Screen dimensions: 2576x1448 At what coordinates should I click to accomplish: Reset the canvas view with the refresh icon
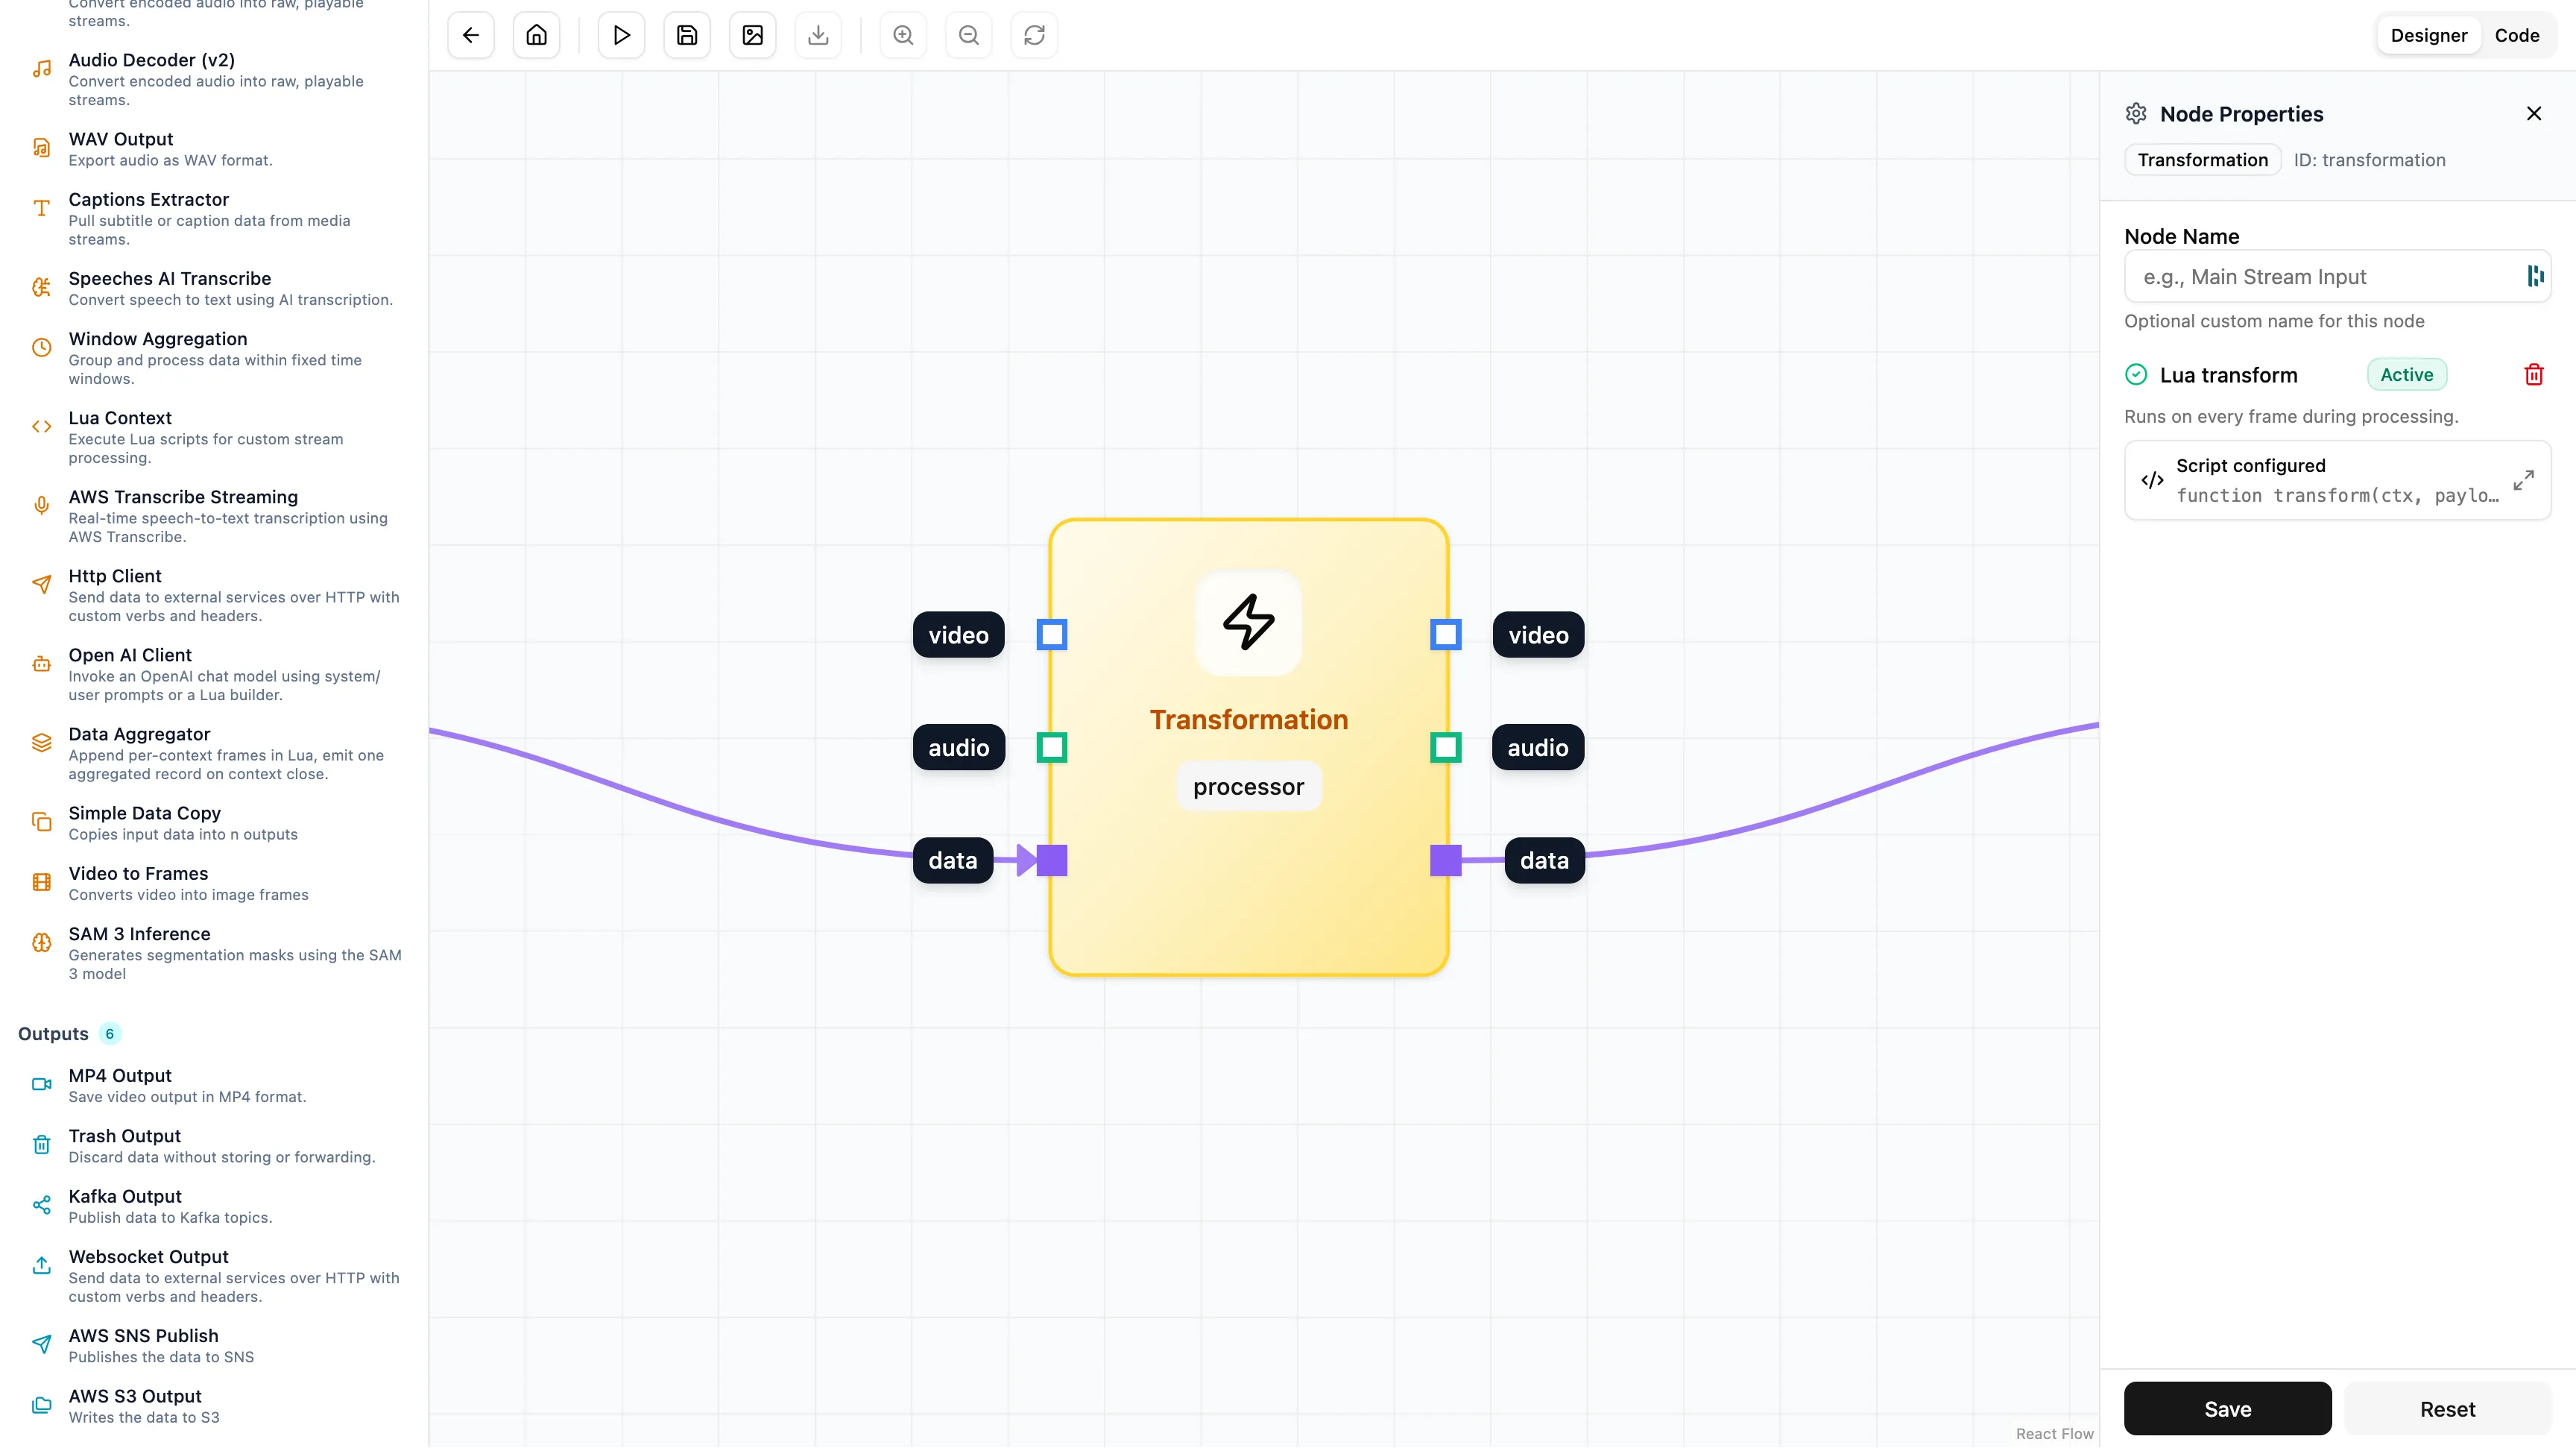[x=1034, y=34]
